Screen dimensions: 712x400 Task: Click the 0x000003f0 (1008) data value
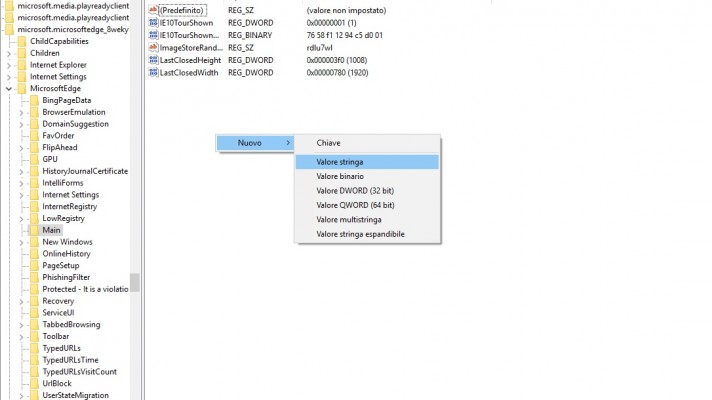(x=336, y=60)
